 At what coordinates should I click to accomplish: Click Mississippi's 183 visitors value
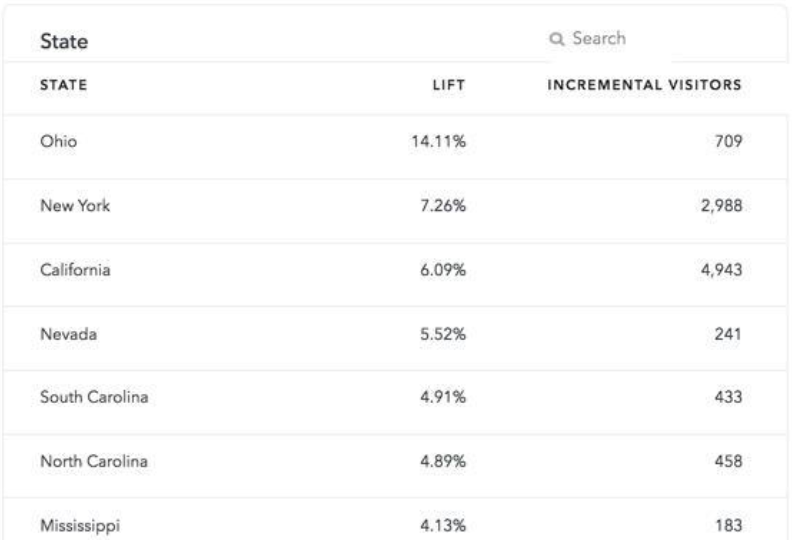point(729,525)
